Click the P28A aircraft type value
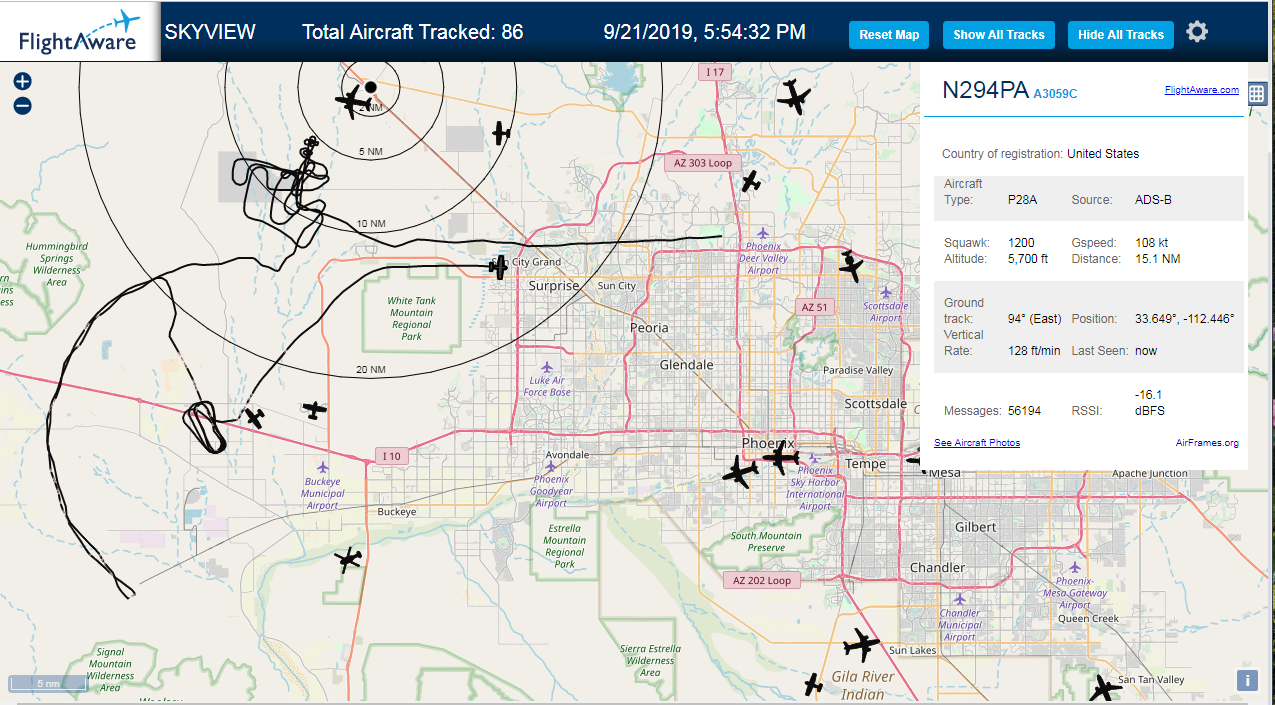 point(1023,200)
